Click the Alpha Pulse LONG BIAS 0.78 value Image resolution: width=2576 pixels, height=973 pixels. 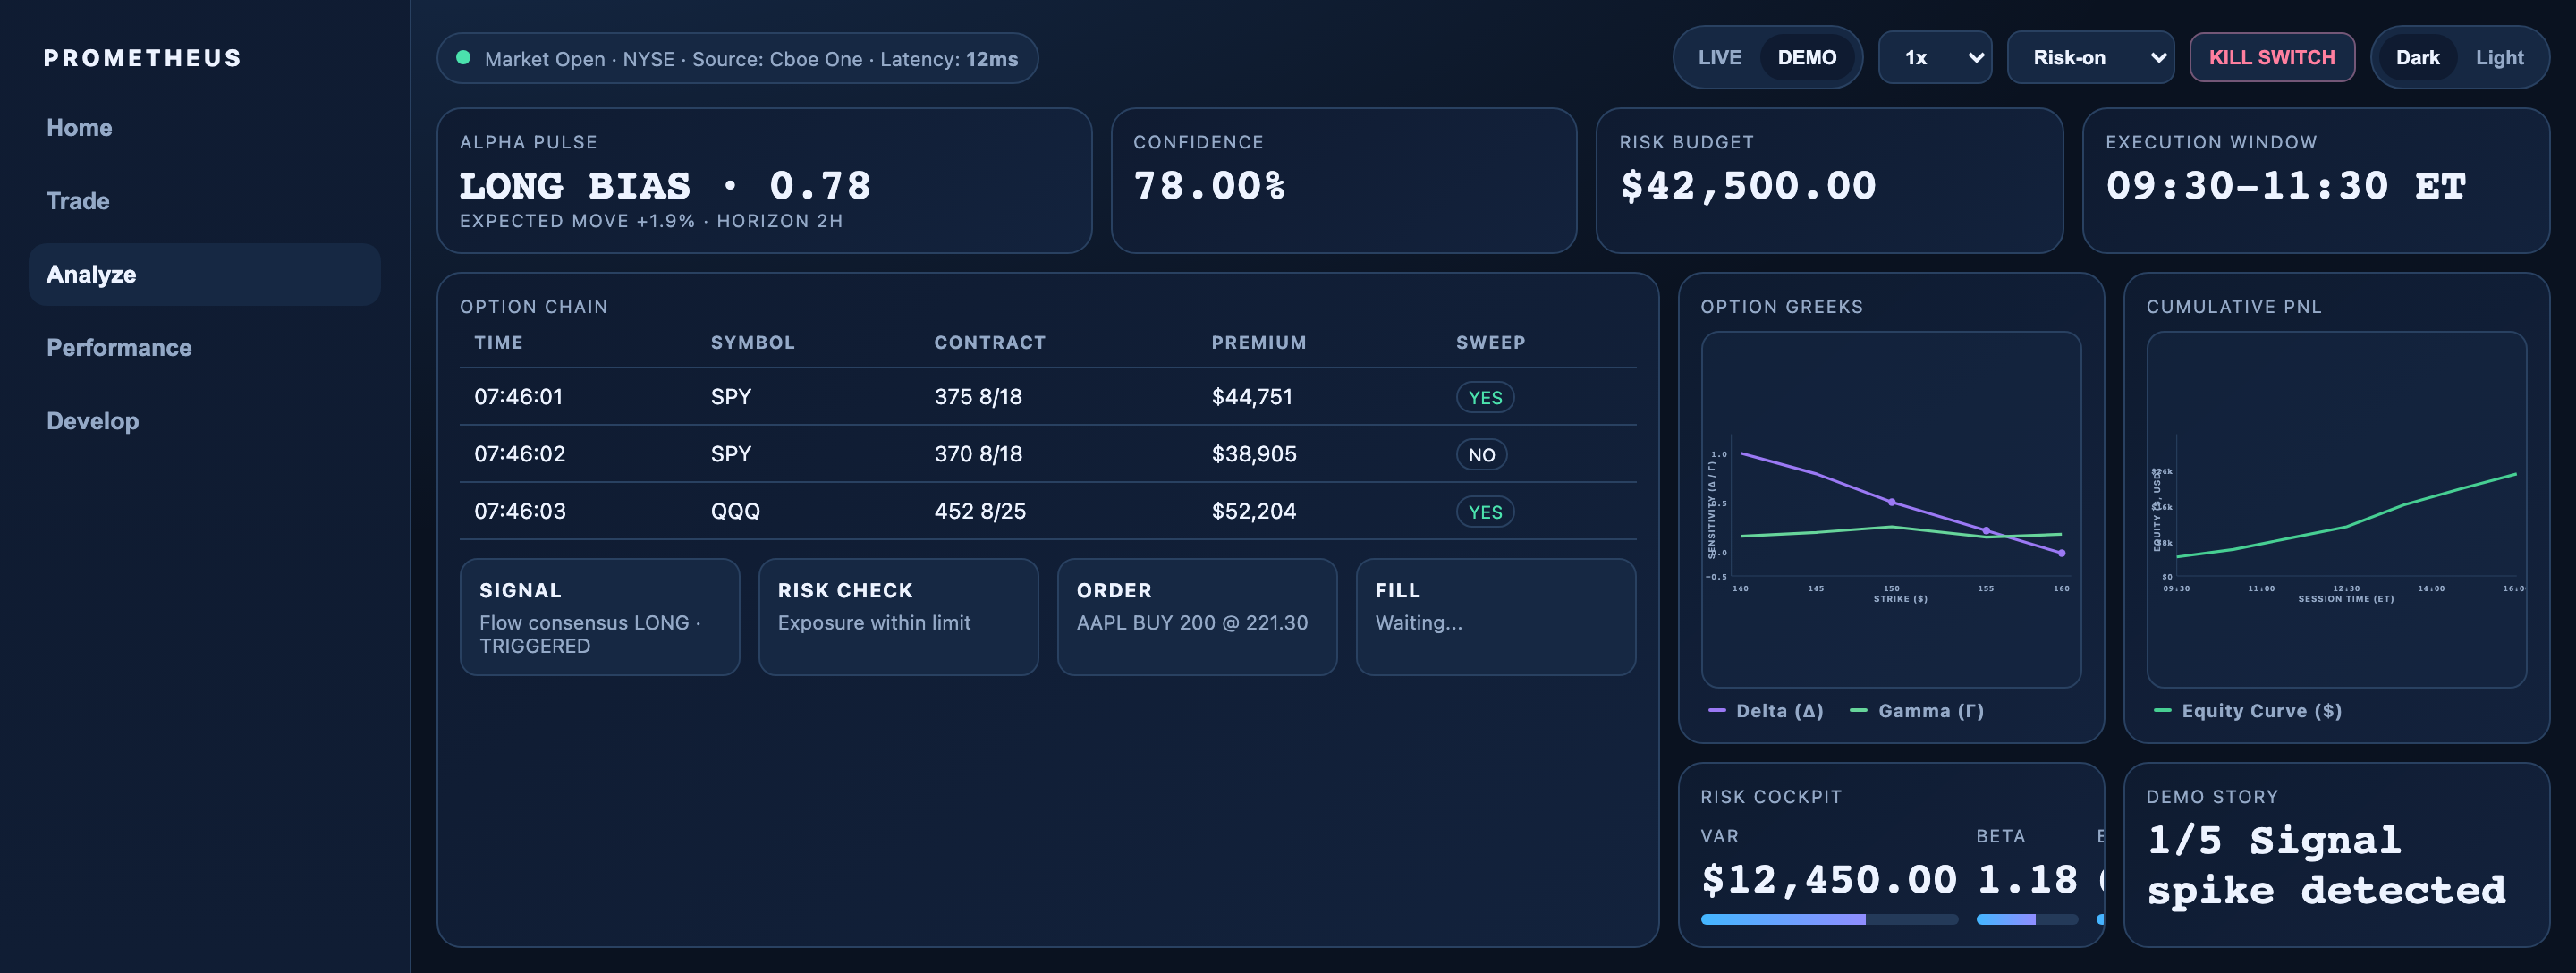665,186
